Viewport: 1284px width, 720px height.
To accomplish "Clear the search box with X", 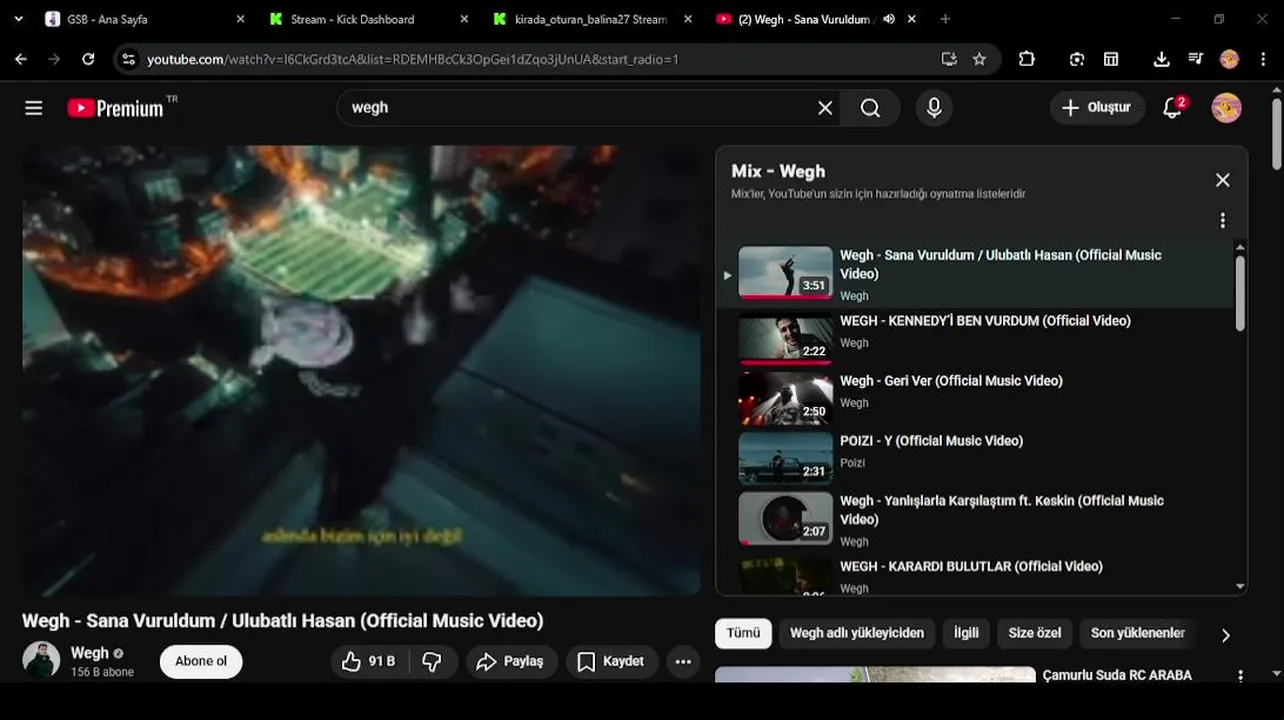I will [825, 108].
